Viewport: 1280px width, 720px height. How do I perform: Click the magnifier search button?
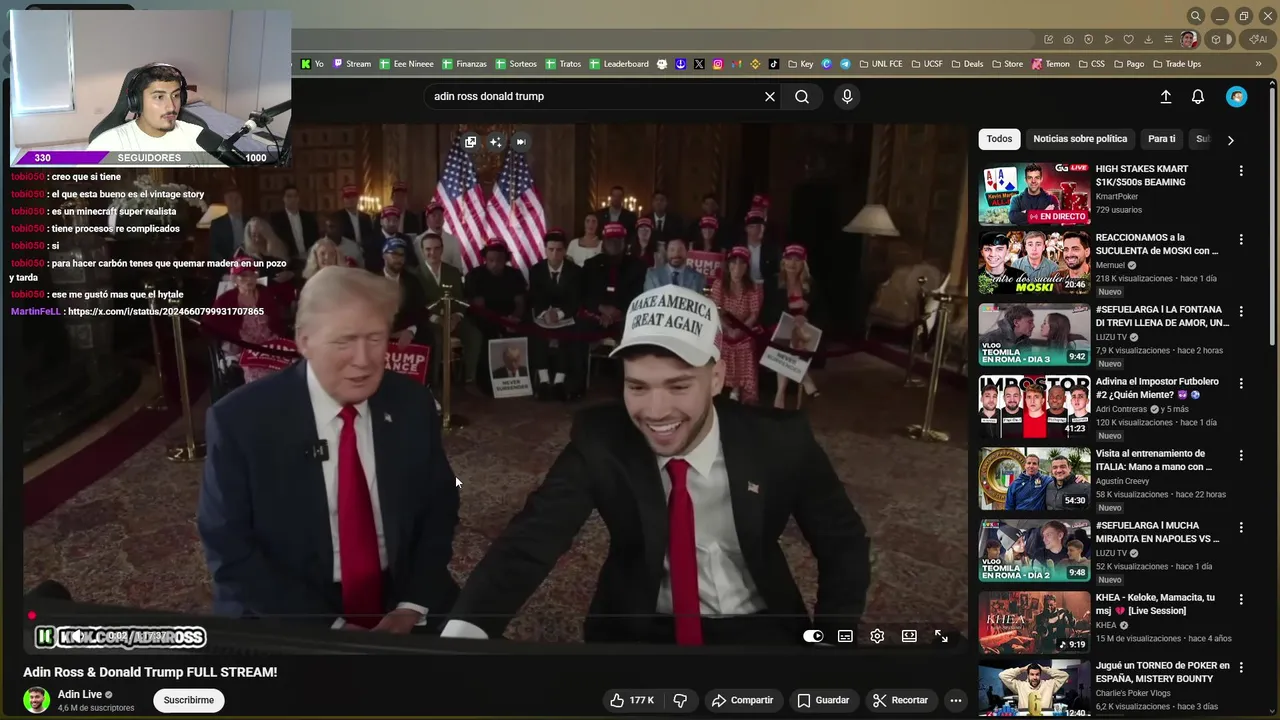coord(802,97)
